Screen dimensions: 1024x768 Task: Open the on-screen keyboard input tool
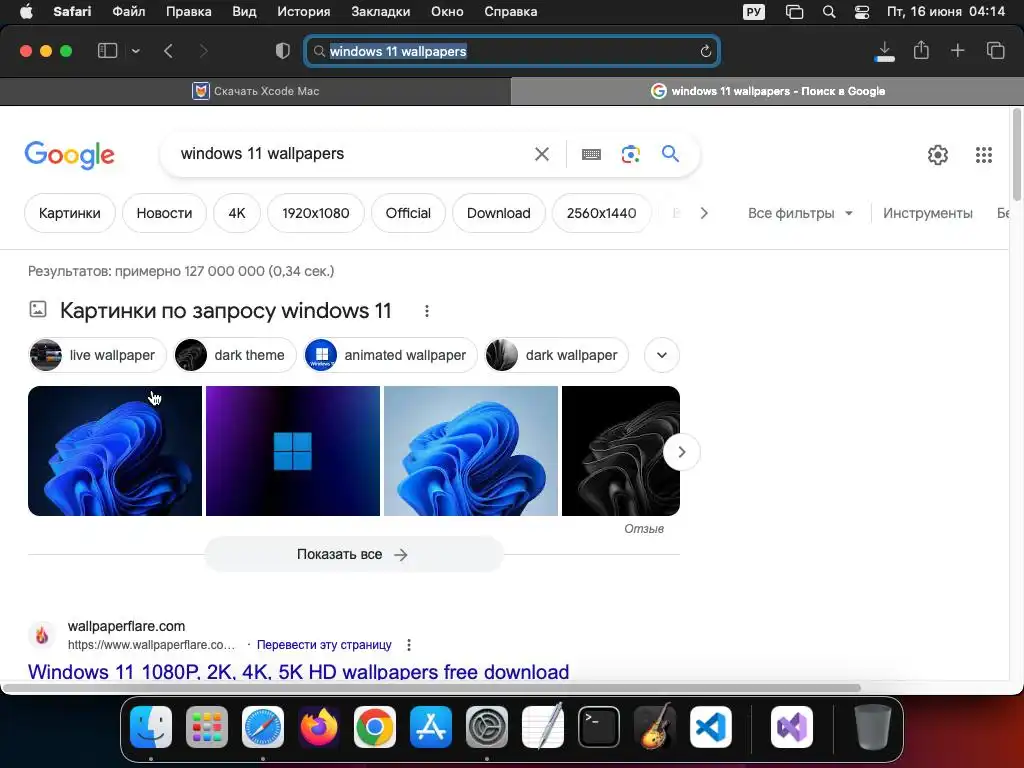pos(591,154)
